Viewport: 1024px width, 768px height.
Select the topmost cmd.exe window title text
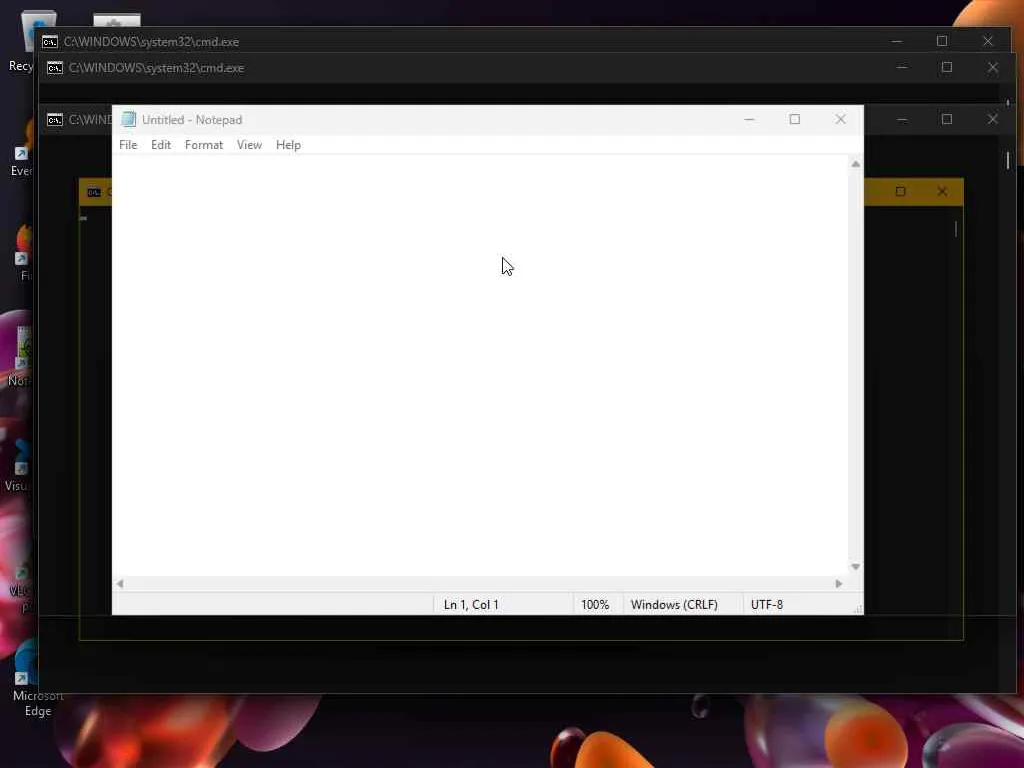tap(151, 42)
